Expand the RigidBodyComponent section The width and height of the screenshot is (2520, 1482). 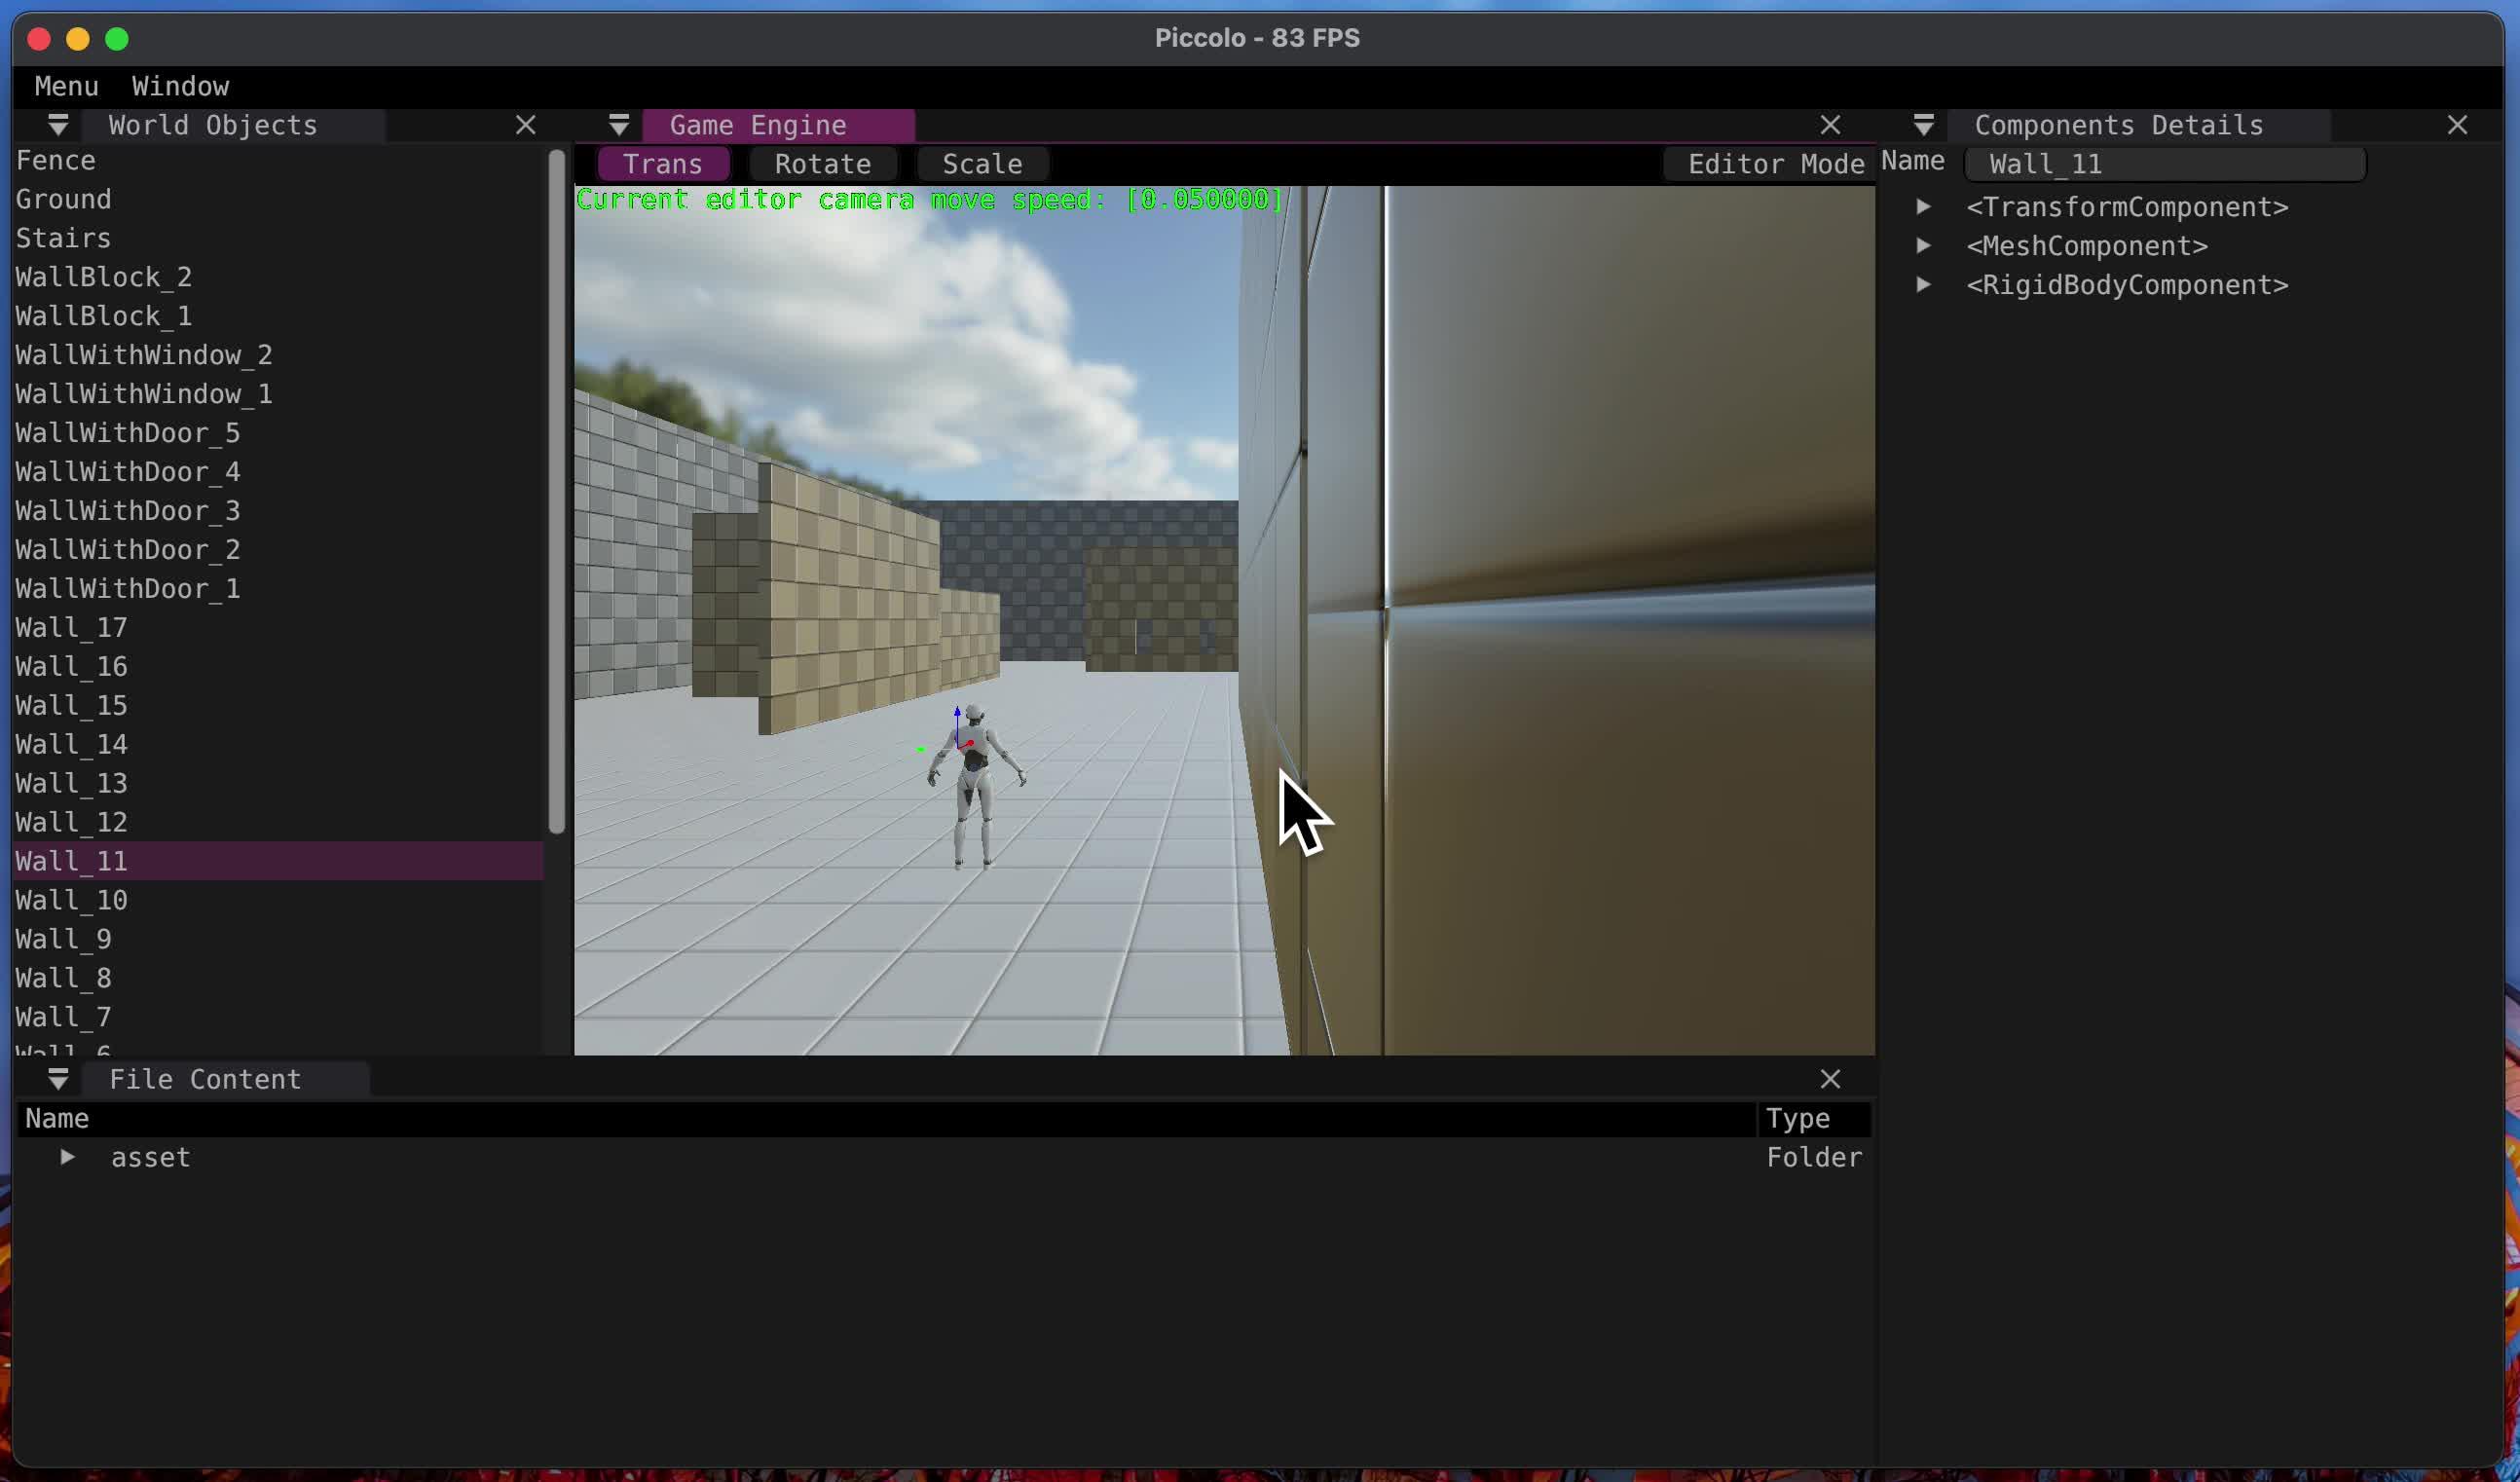pos(1922,285)
